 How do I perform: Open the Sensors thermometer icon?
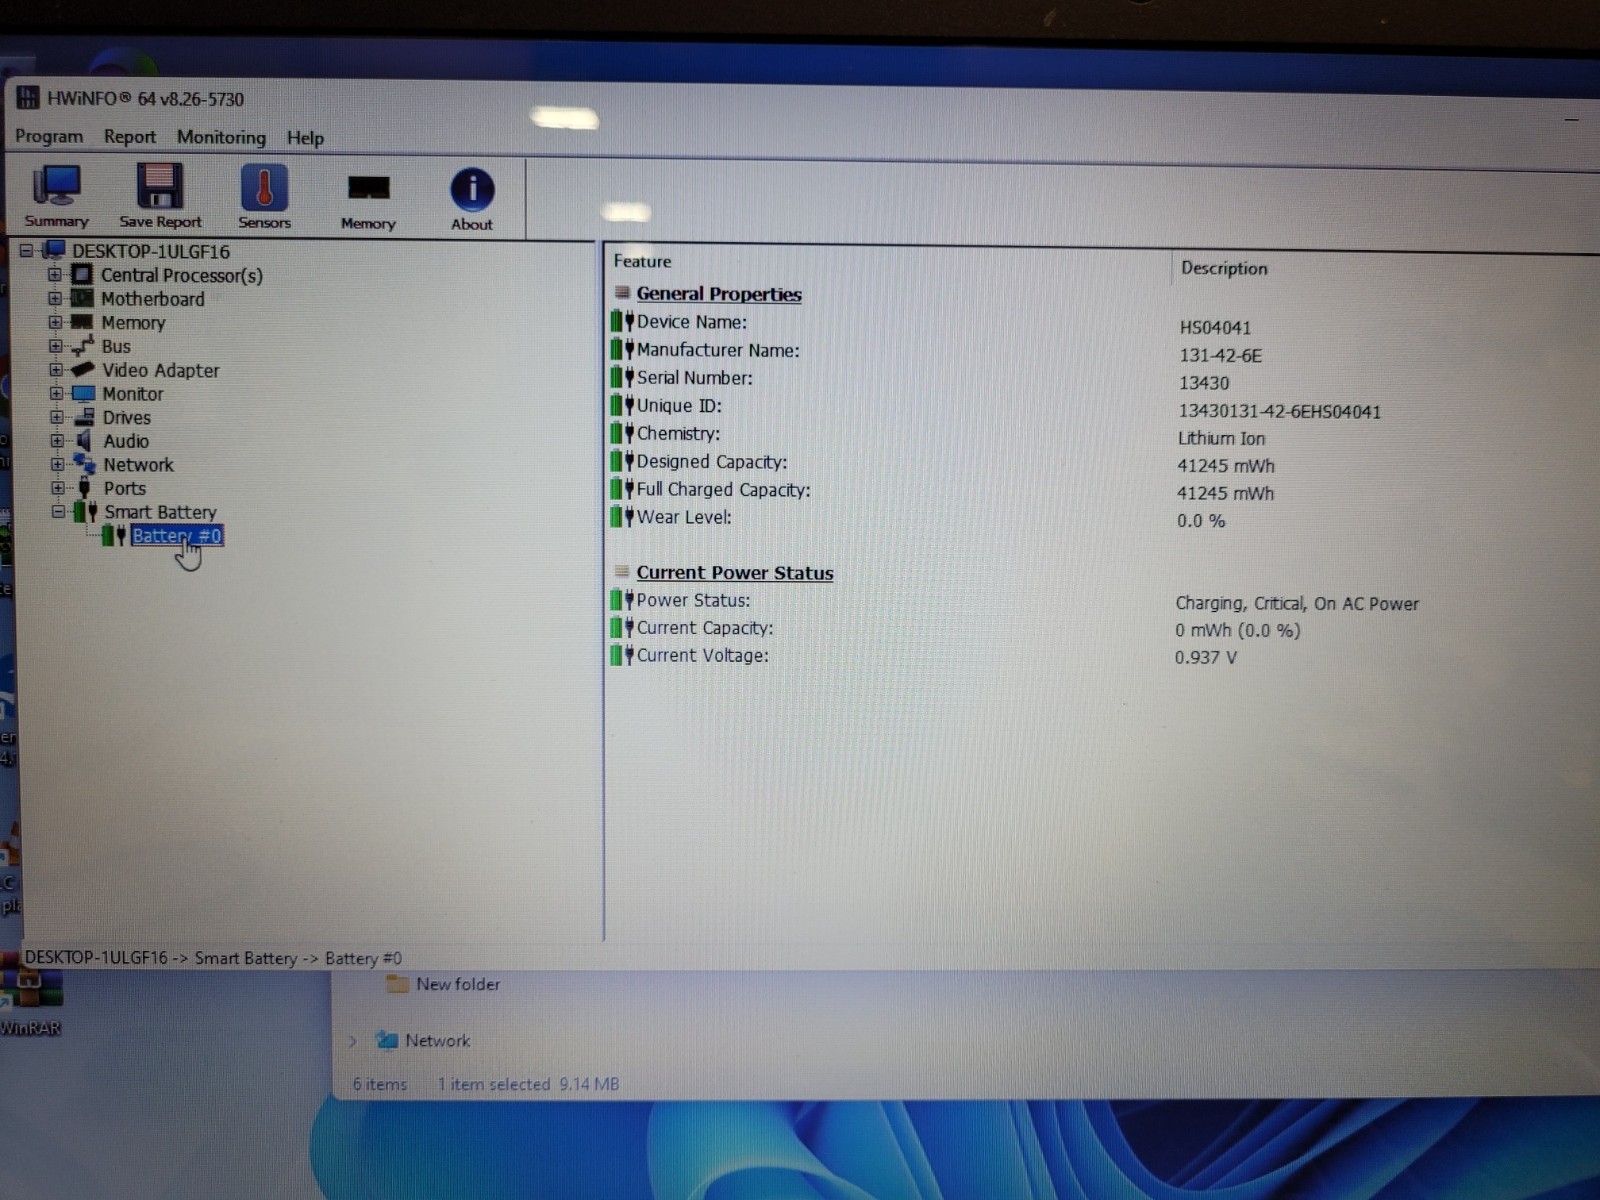[264, 187]
